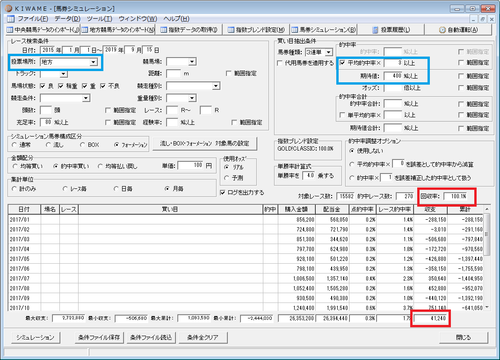Image resolution: width=500 pixels, height=360 pixels.
Task: Open the 競走種別 dropdown
Action: click(x=216, y=86)
